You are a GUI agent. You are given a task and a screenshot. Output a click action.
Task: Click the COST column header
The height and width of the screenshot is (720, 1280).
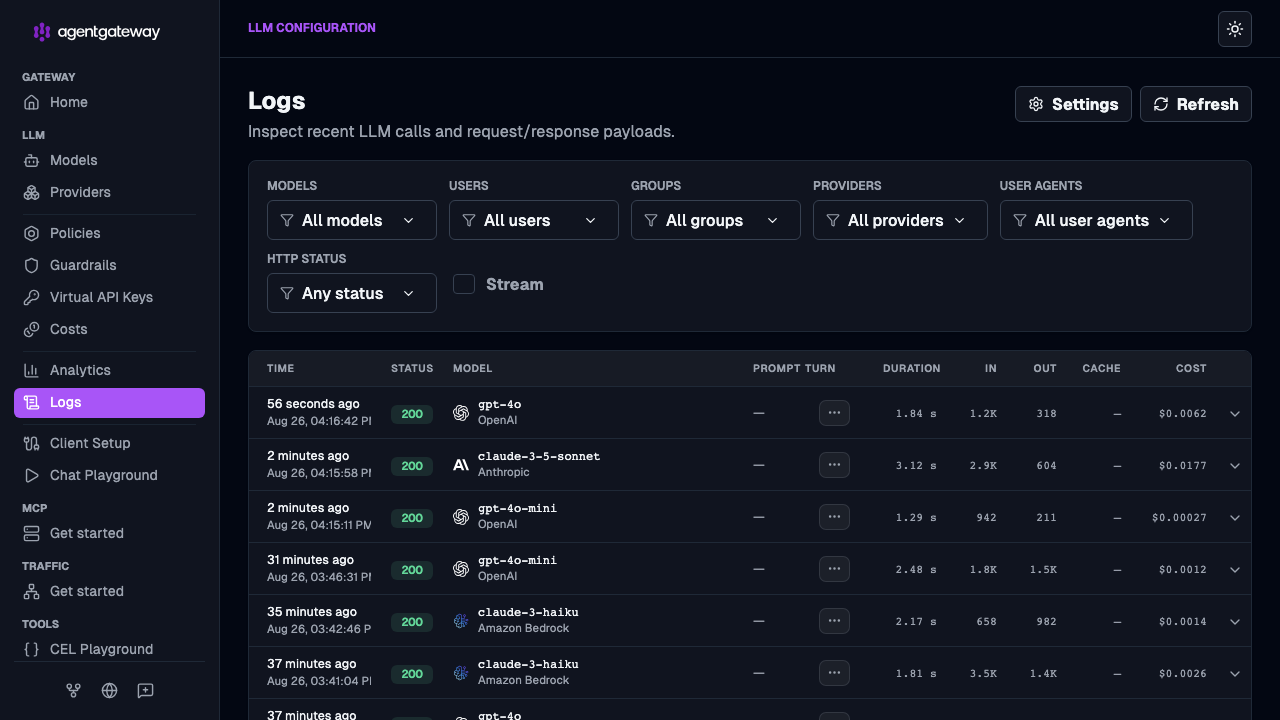pyautogui.click(x=1191, y=368)
